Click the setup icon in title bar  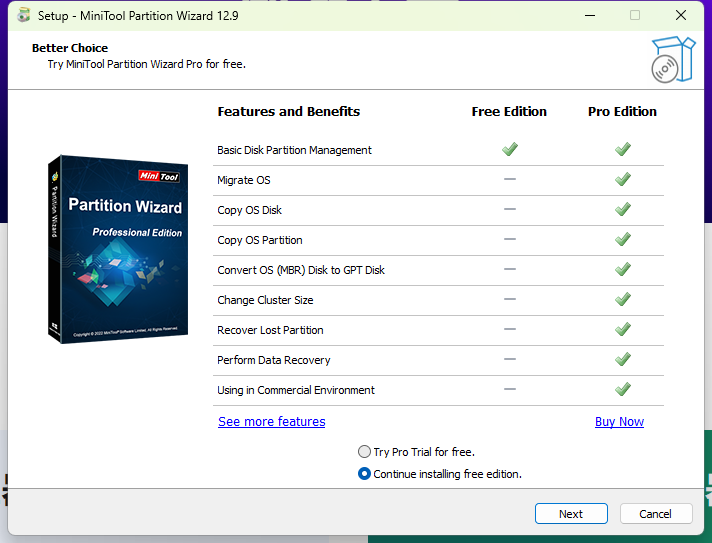[x=23, y=15]
